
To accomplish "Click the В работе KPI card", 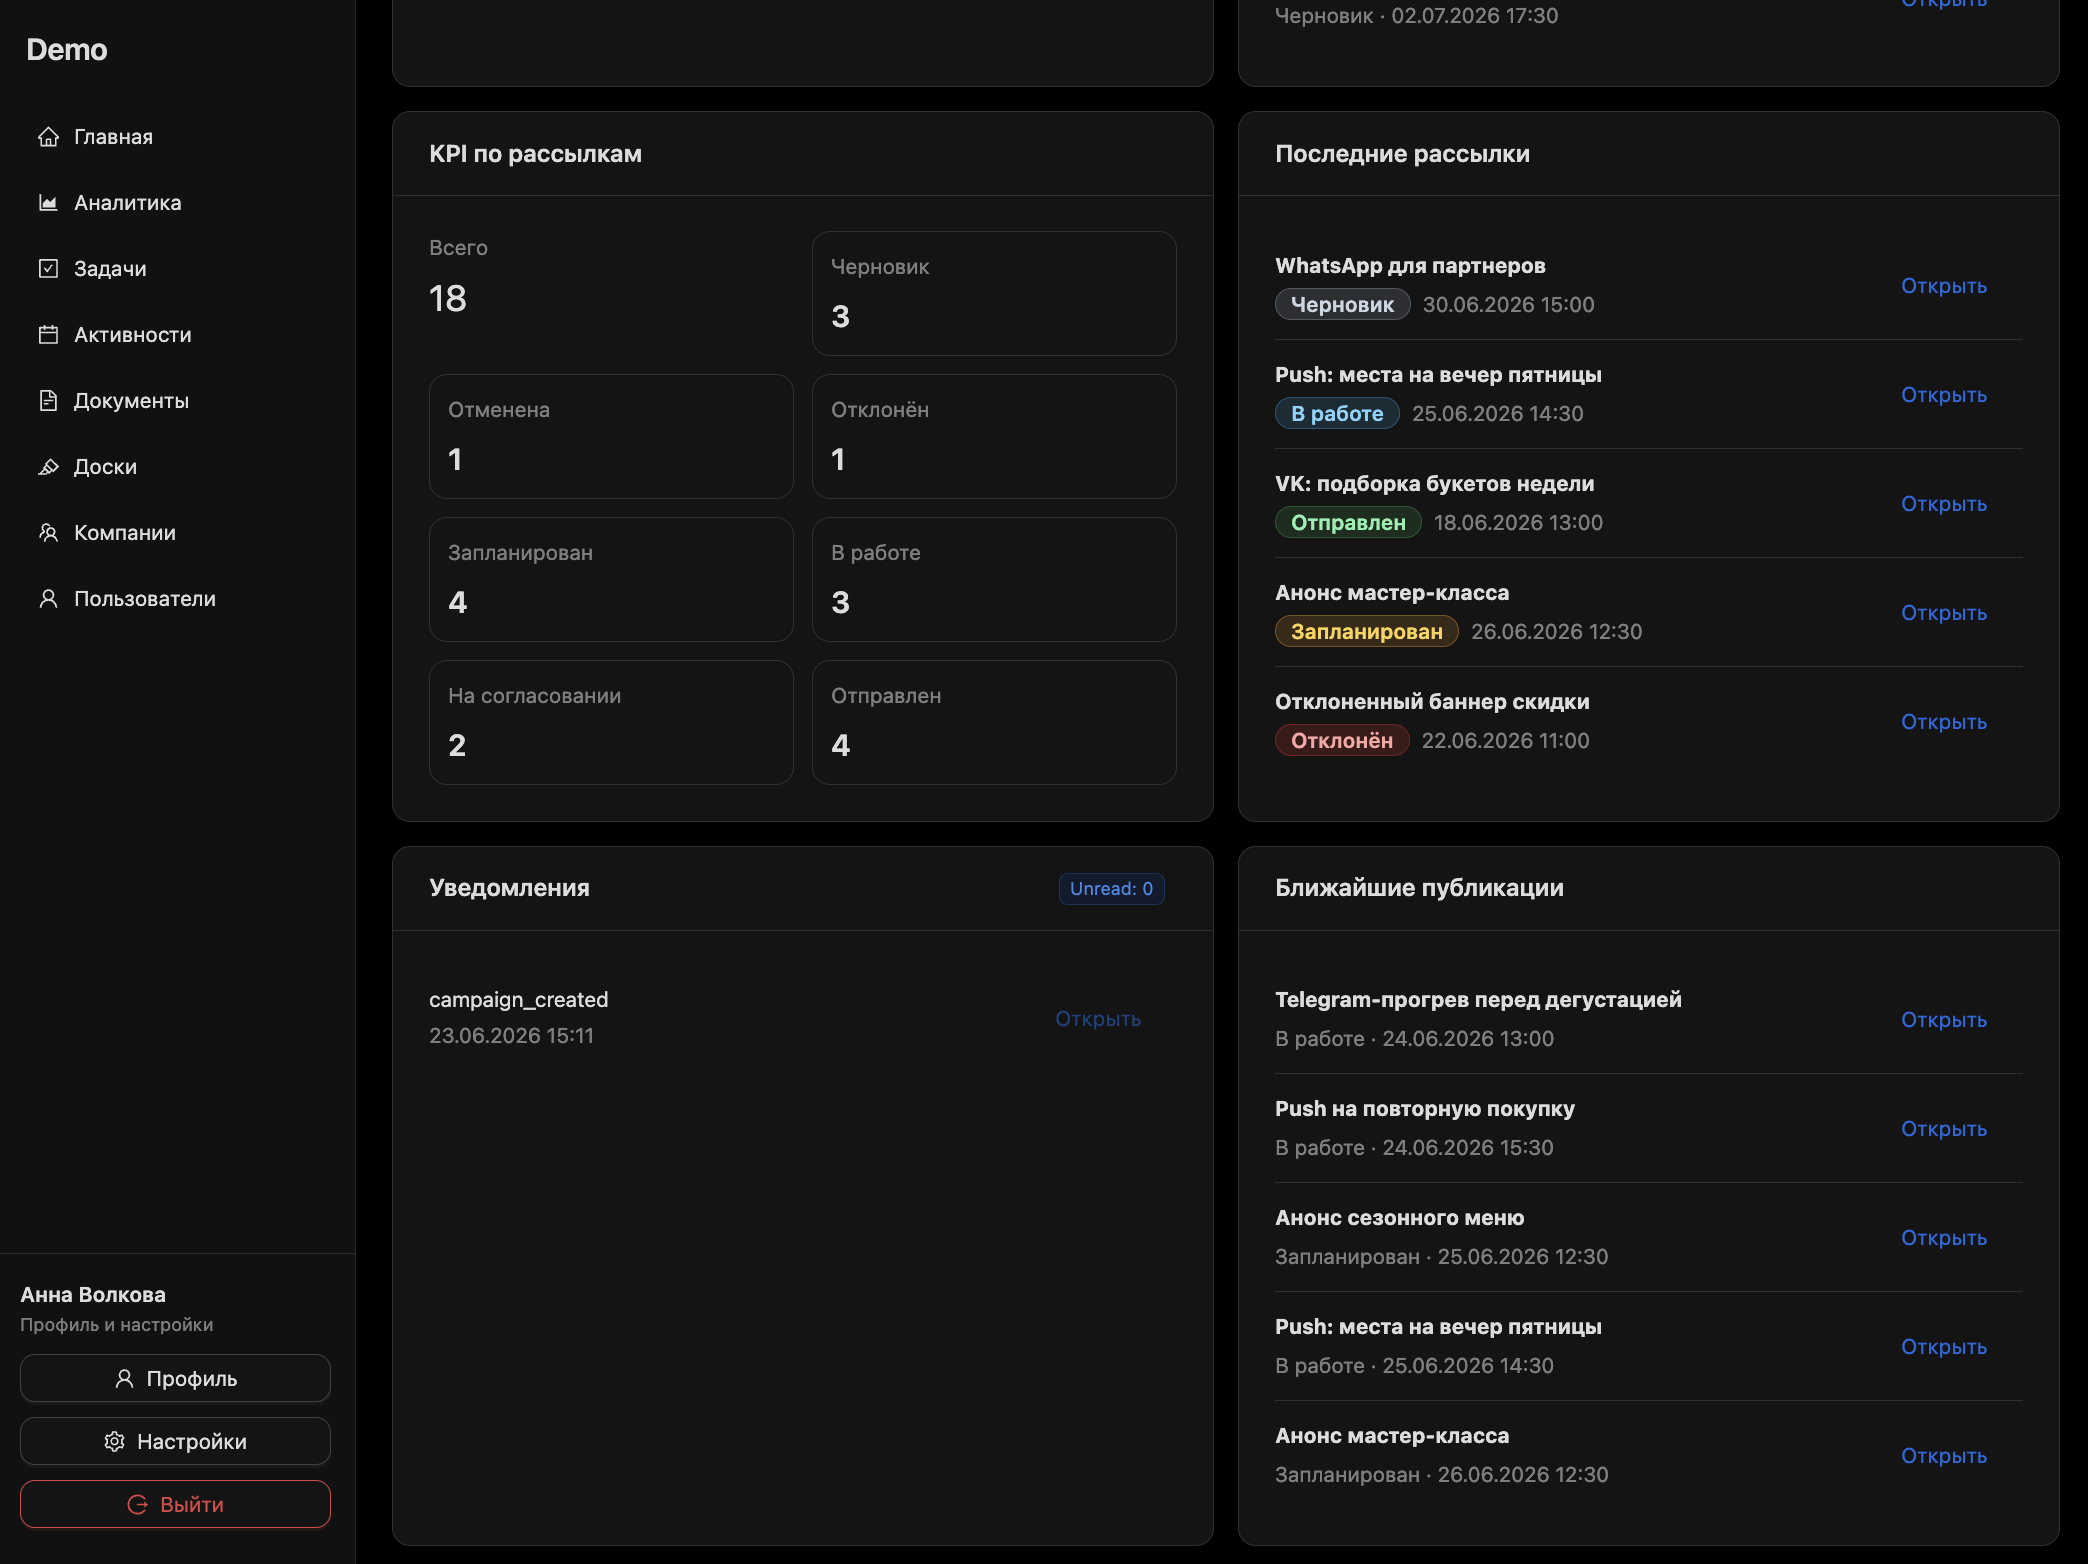I will pyautogui.click(x=994, y=580).
